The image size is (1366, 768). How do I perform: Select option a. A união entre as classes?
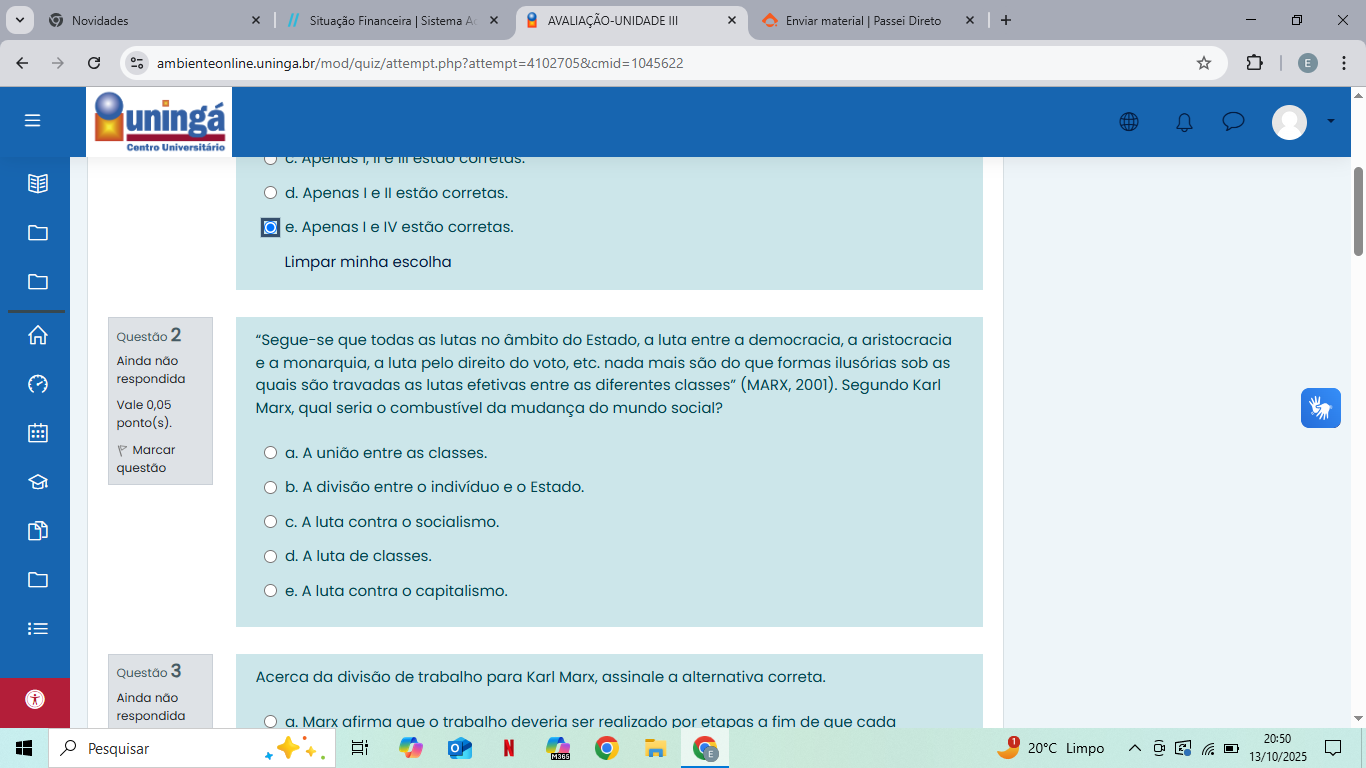click(x=270, y=453)
